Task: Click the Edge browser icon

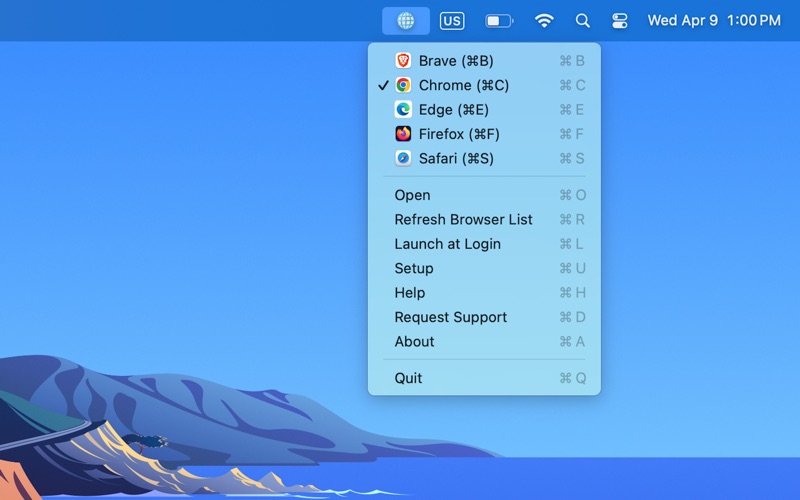Action: pos(403,110)
